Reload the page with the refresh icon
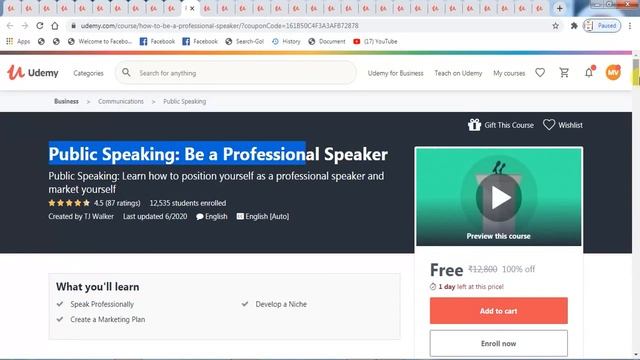 (x=40, y=26)
